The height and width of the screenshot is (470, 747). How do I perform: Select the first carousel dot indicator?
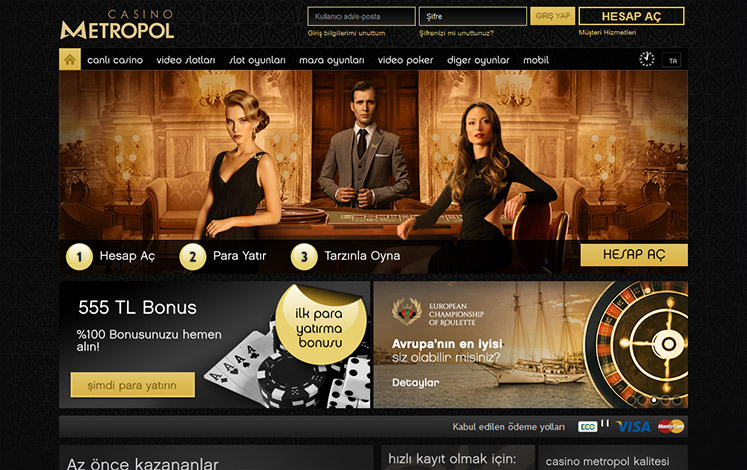coord(631,400)
